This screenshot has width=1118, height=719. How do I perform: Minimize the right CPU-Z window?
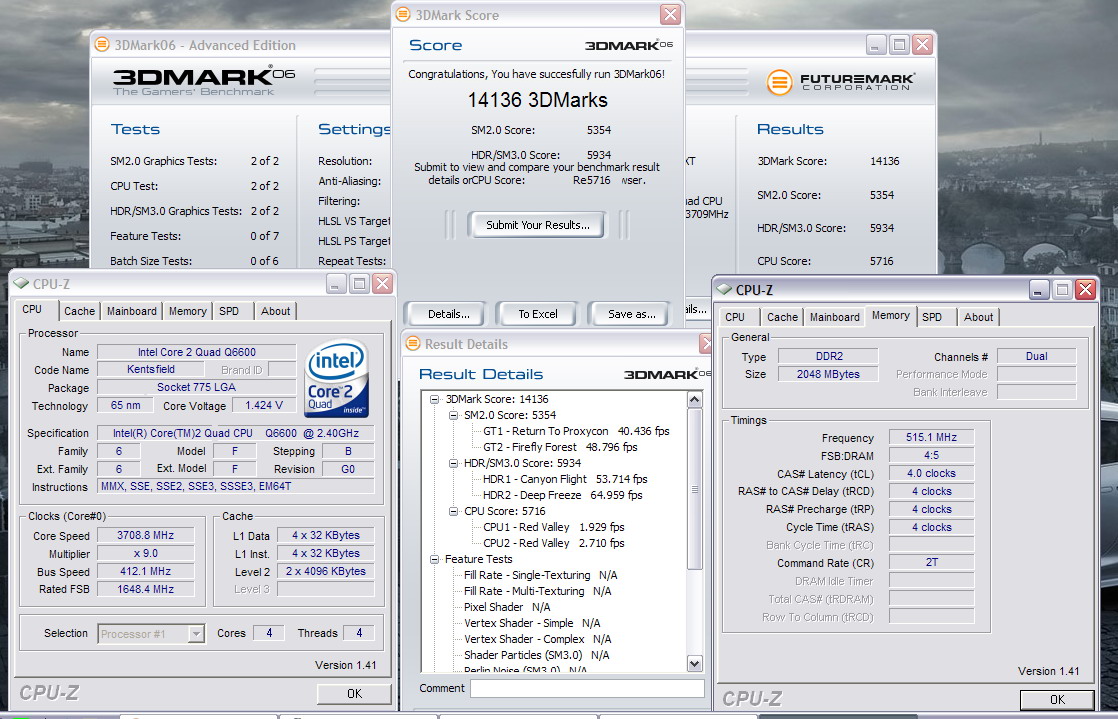[1040, 289]
